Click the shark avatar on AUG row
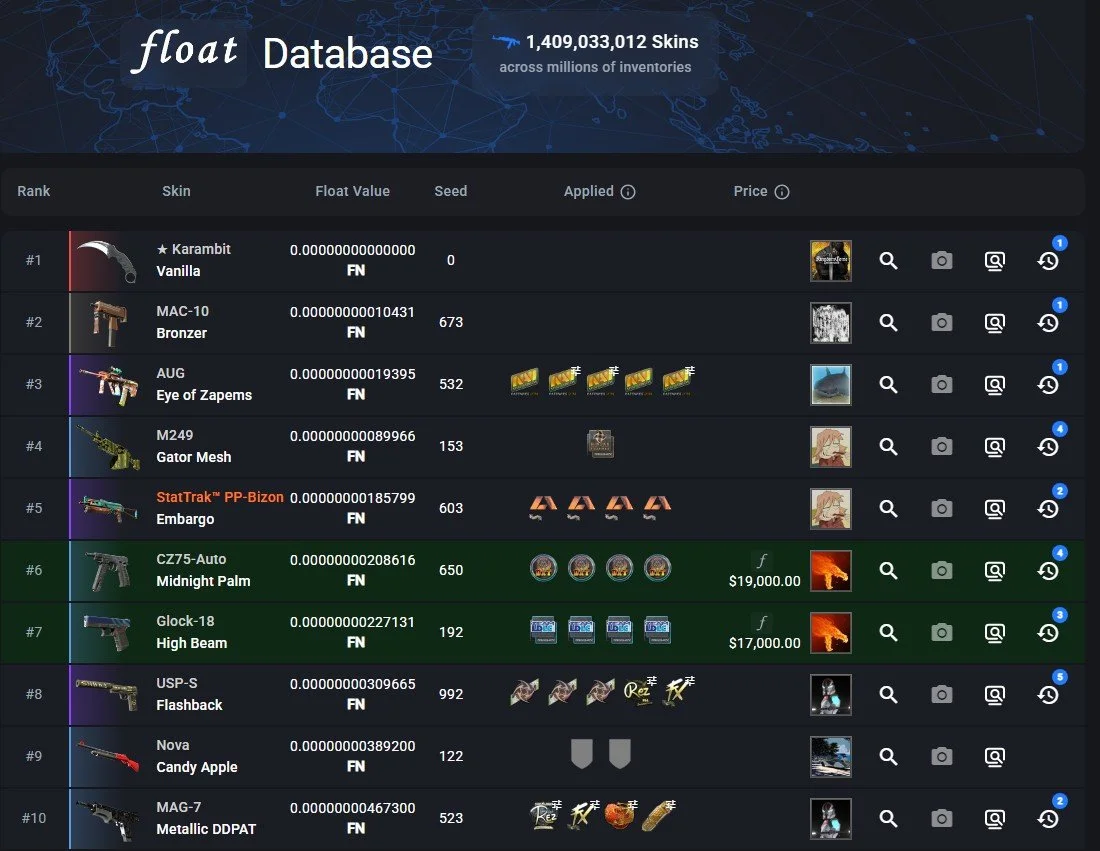The width and height of the screenshot is (1100, 851). point(831,384)
